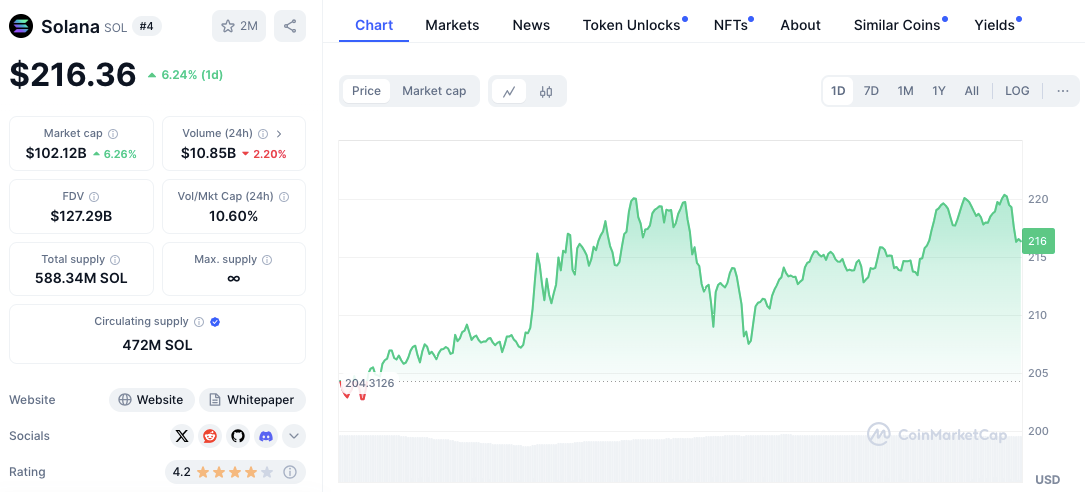
Task: Switch to the Chart tab
Action: tap(374, 25)
